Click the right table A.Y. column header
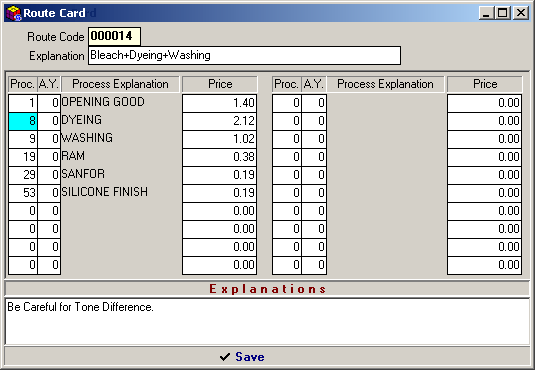535x370 pixels. click(314, 84)
